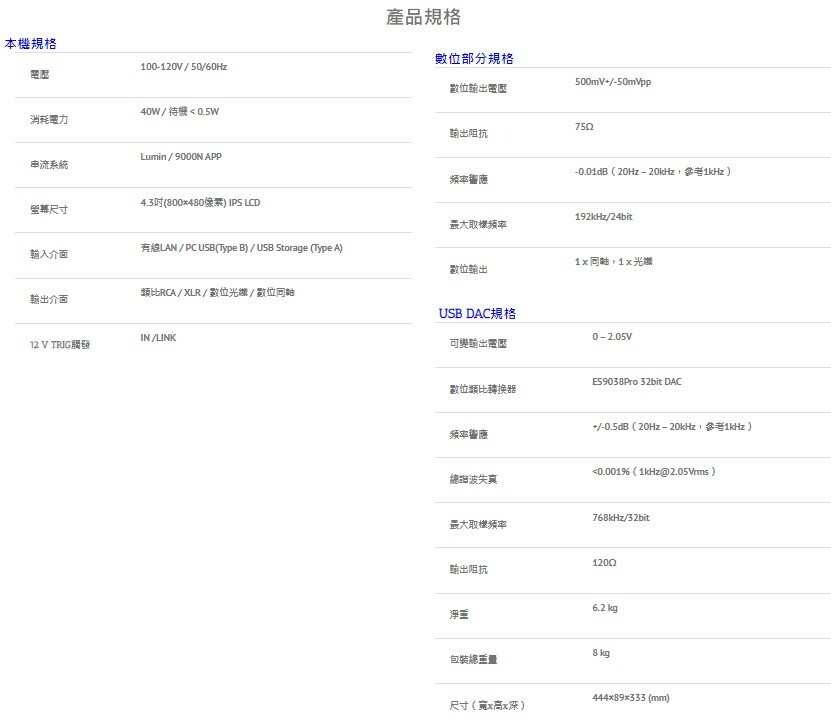The height and width of the screenshot is (718, 831).
Task: Click the 數位部分規格 section heading
Action: [x=474, y=59]
